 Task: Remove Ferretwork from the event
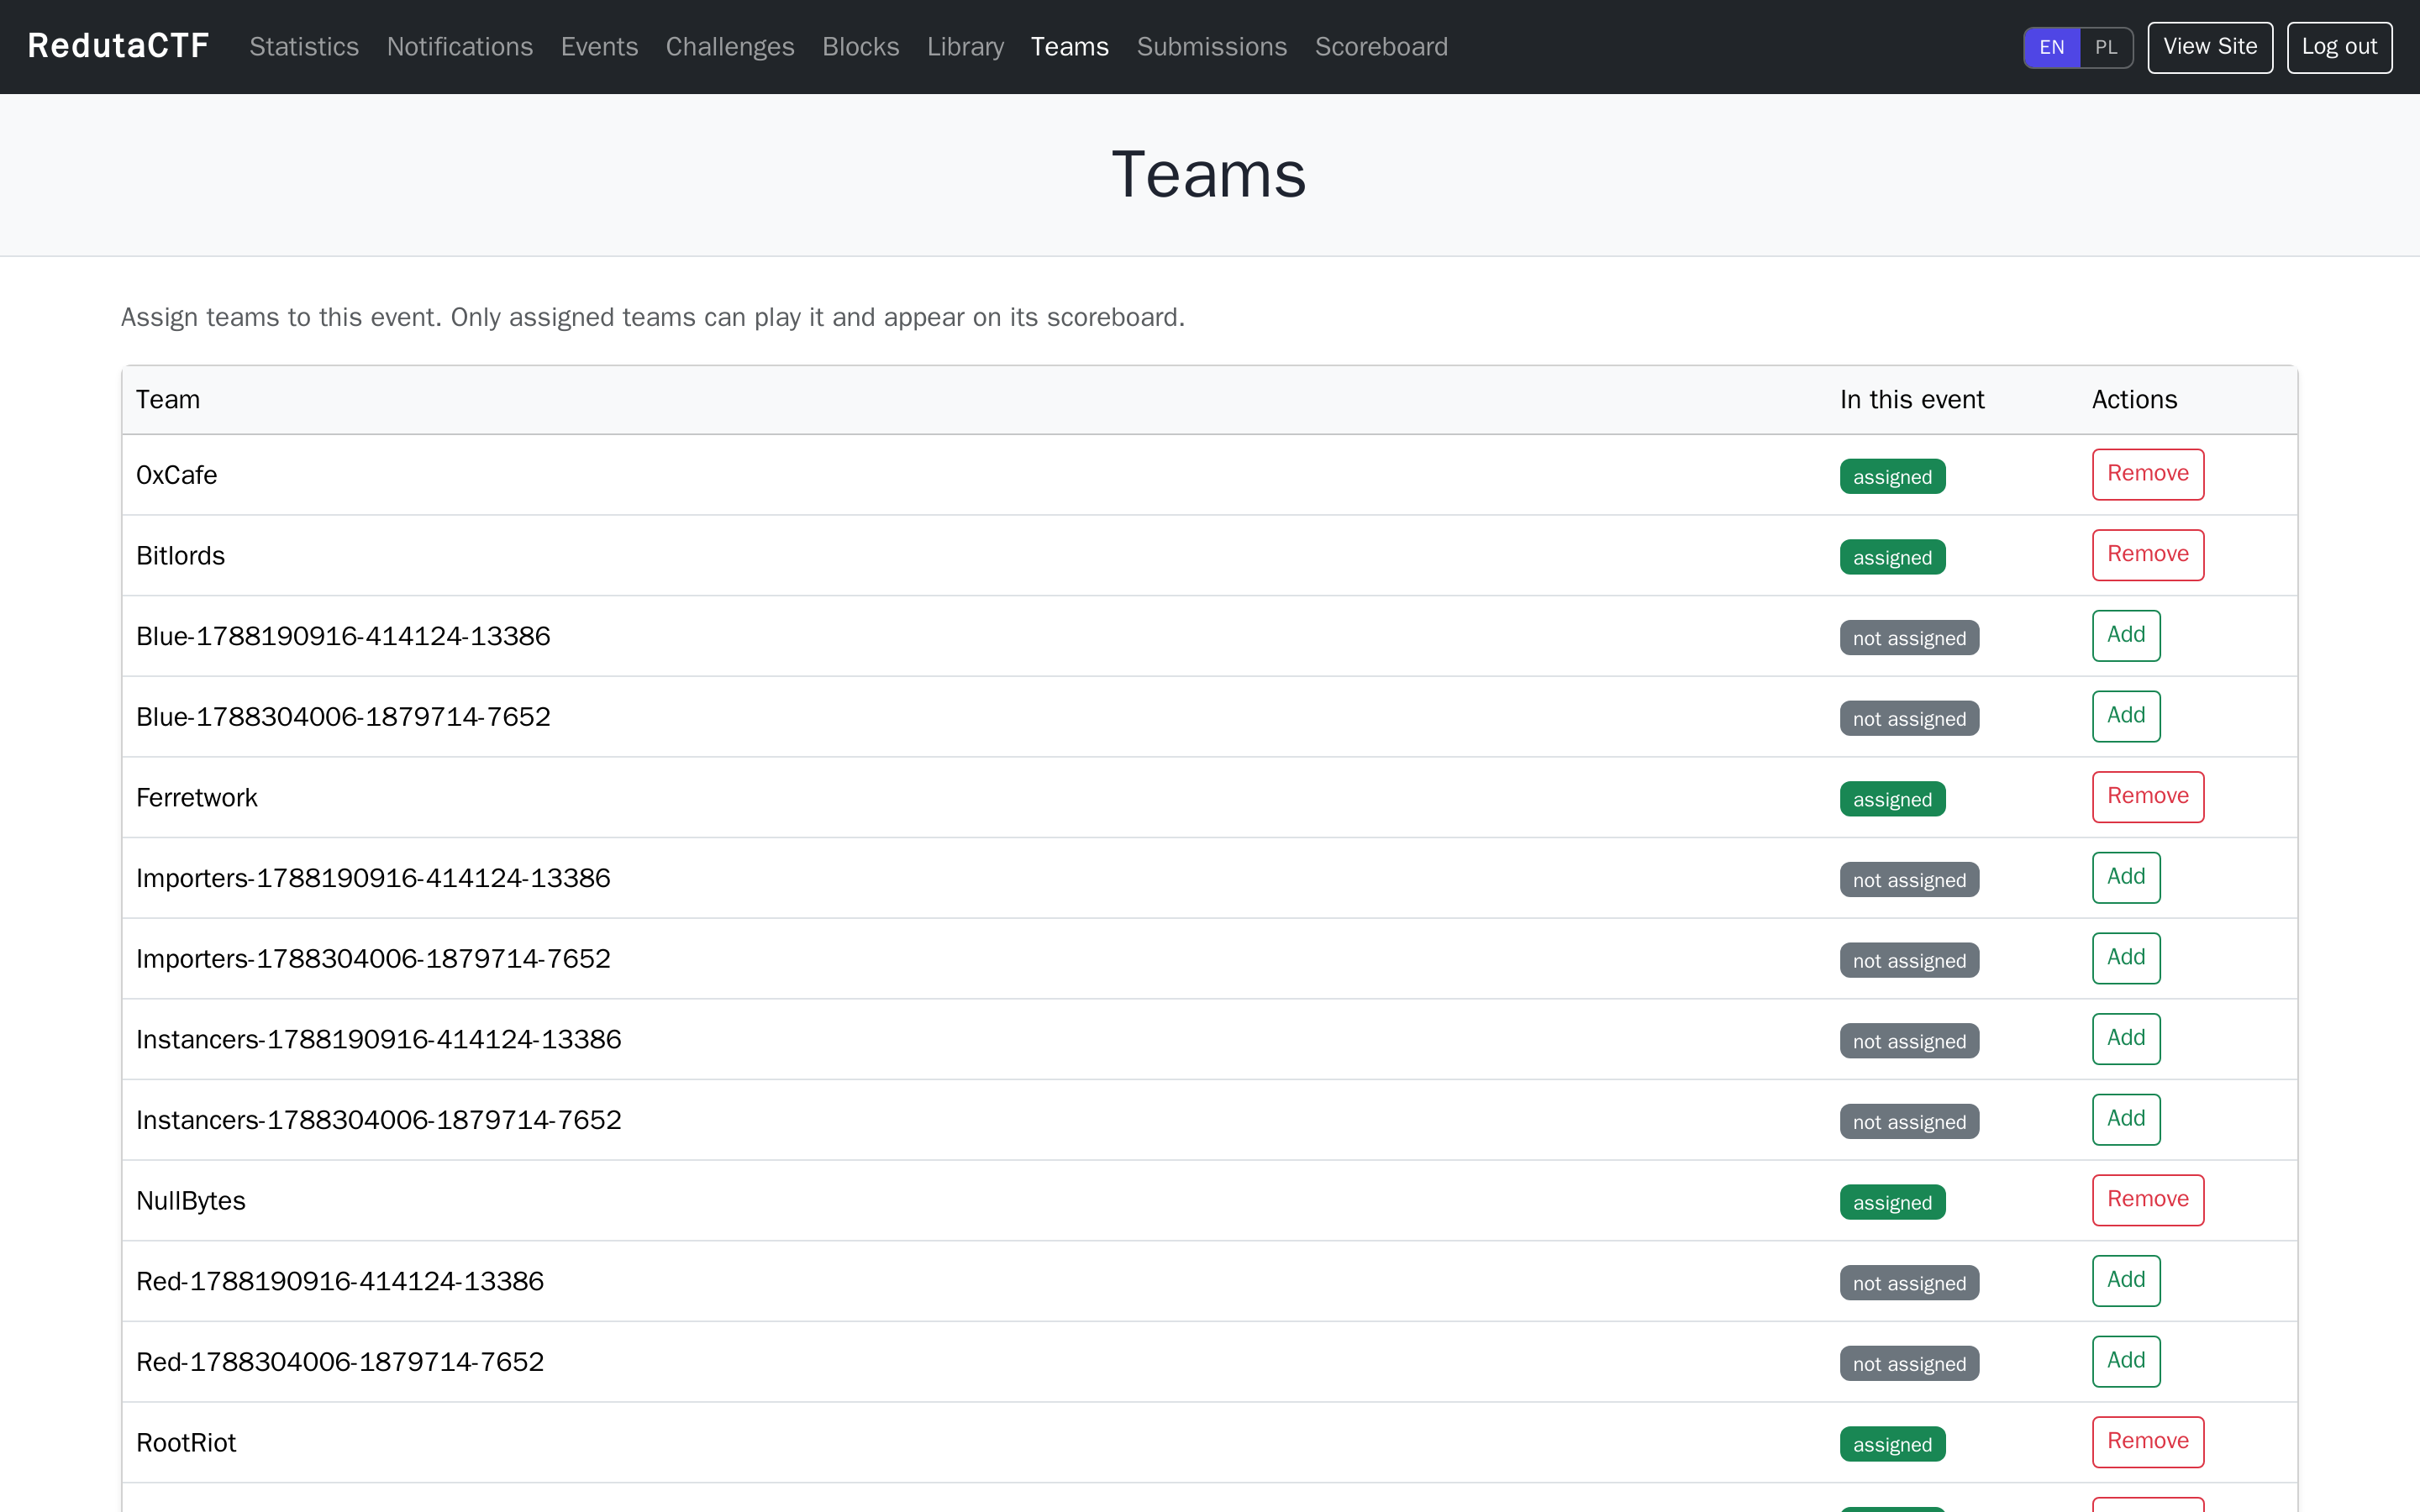tap(2148, 797)
